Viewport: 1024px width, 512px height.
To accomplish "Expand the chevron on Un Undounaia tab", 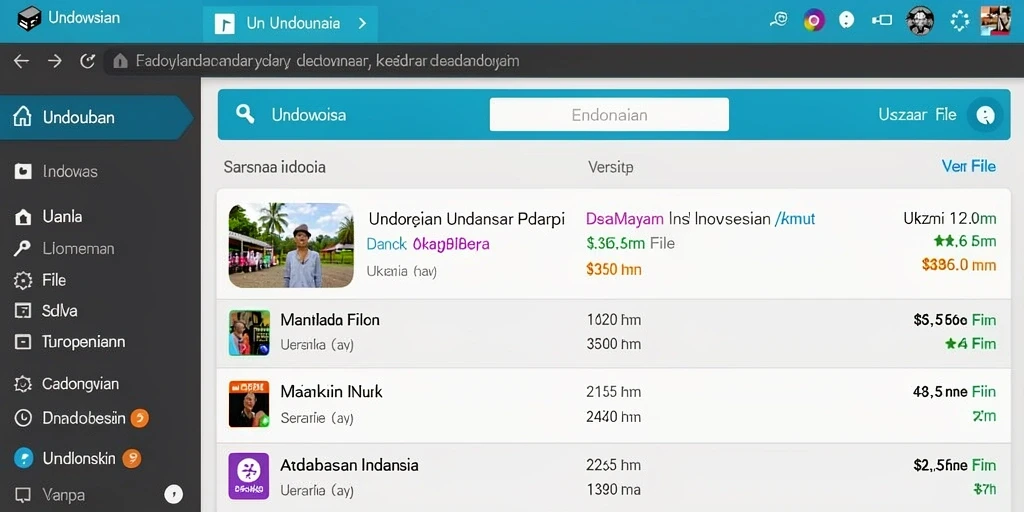I will pos(362,24).
